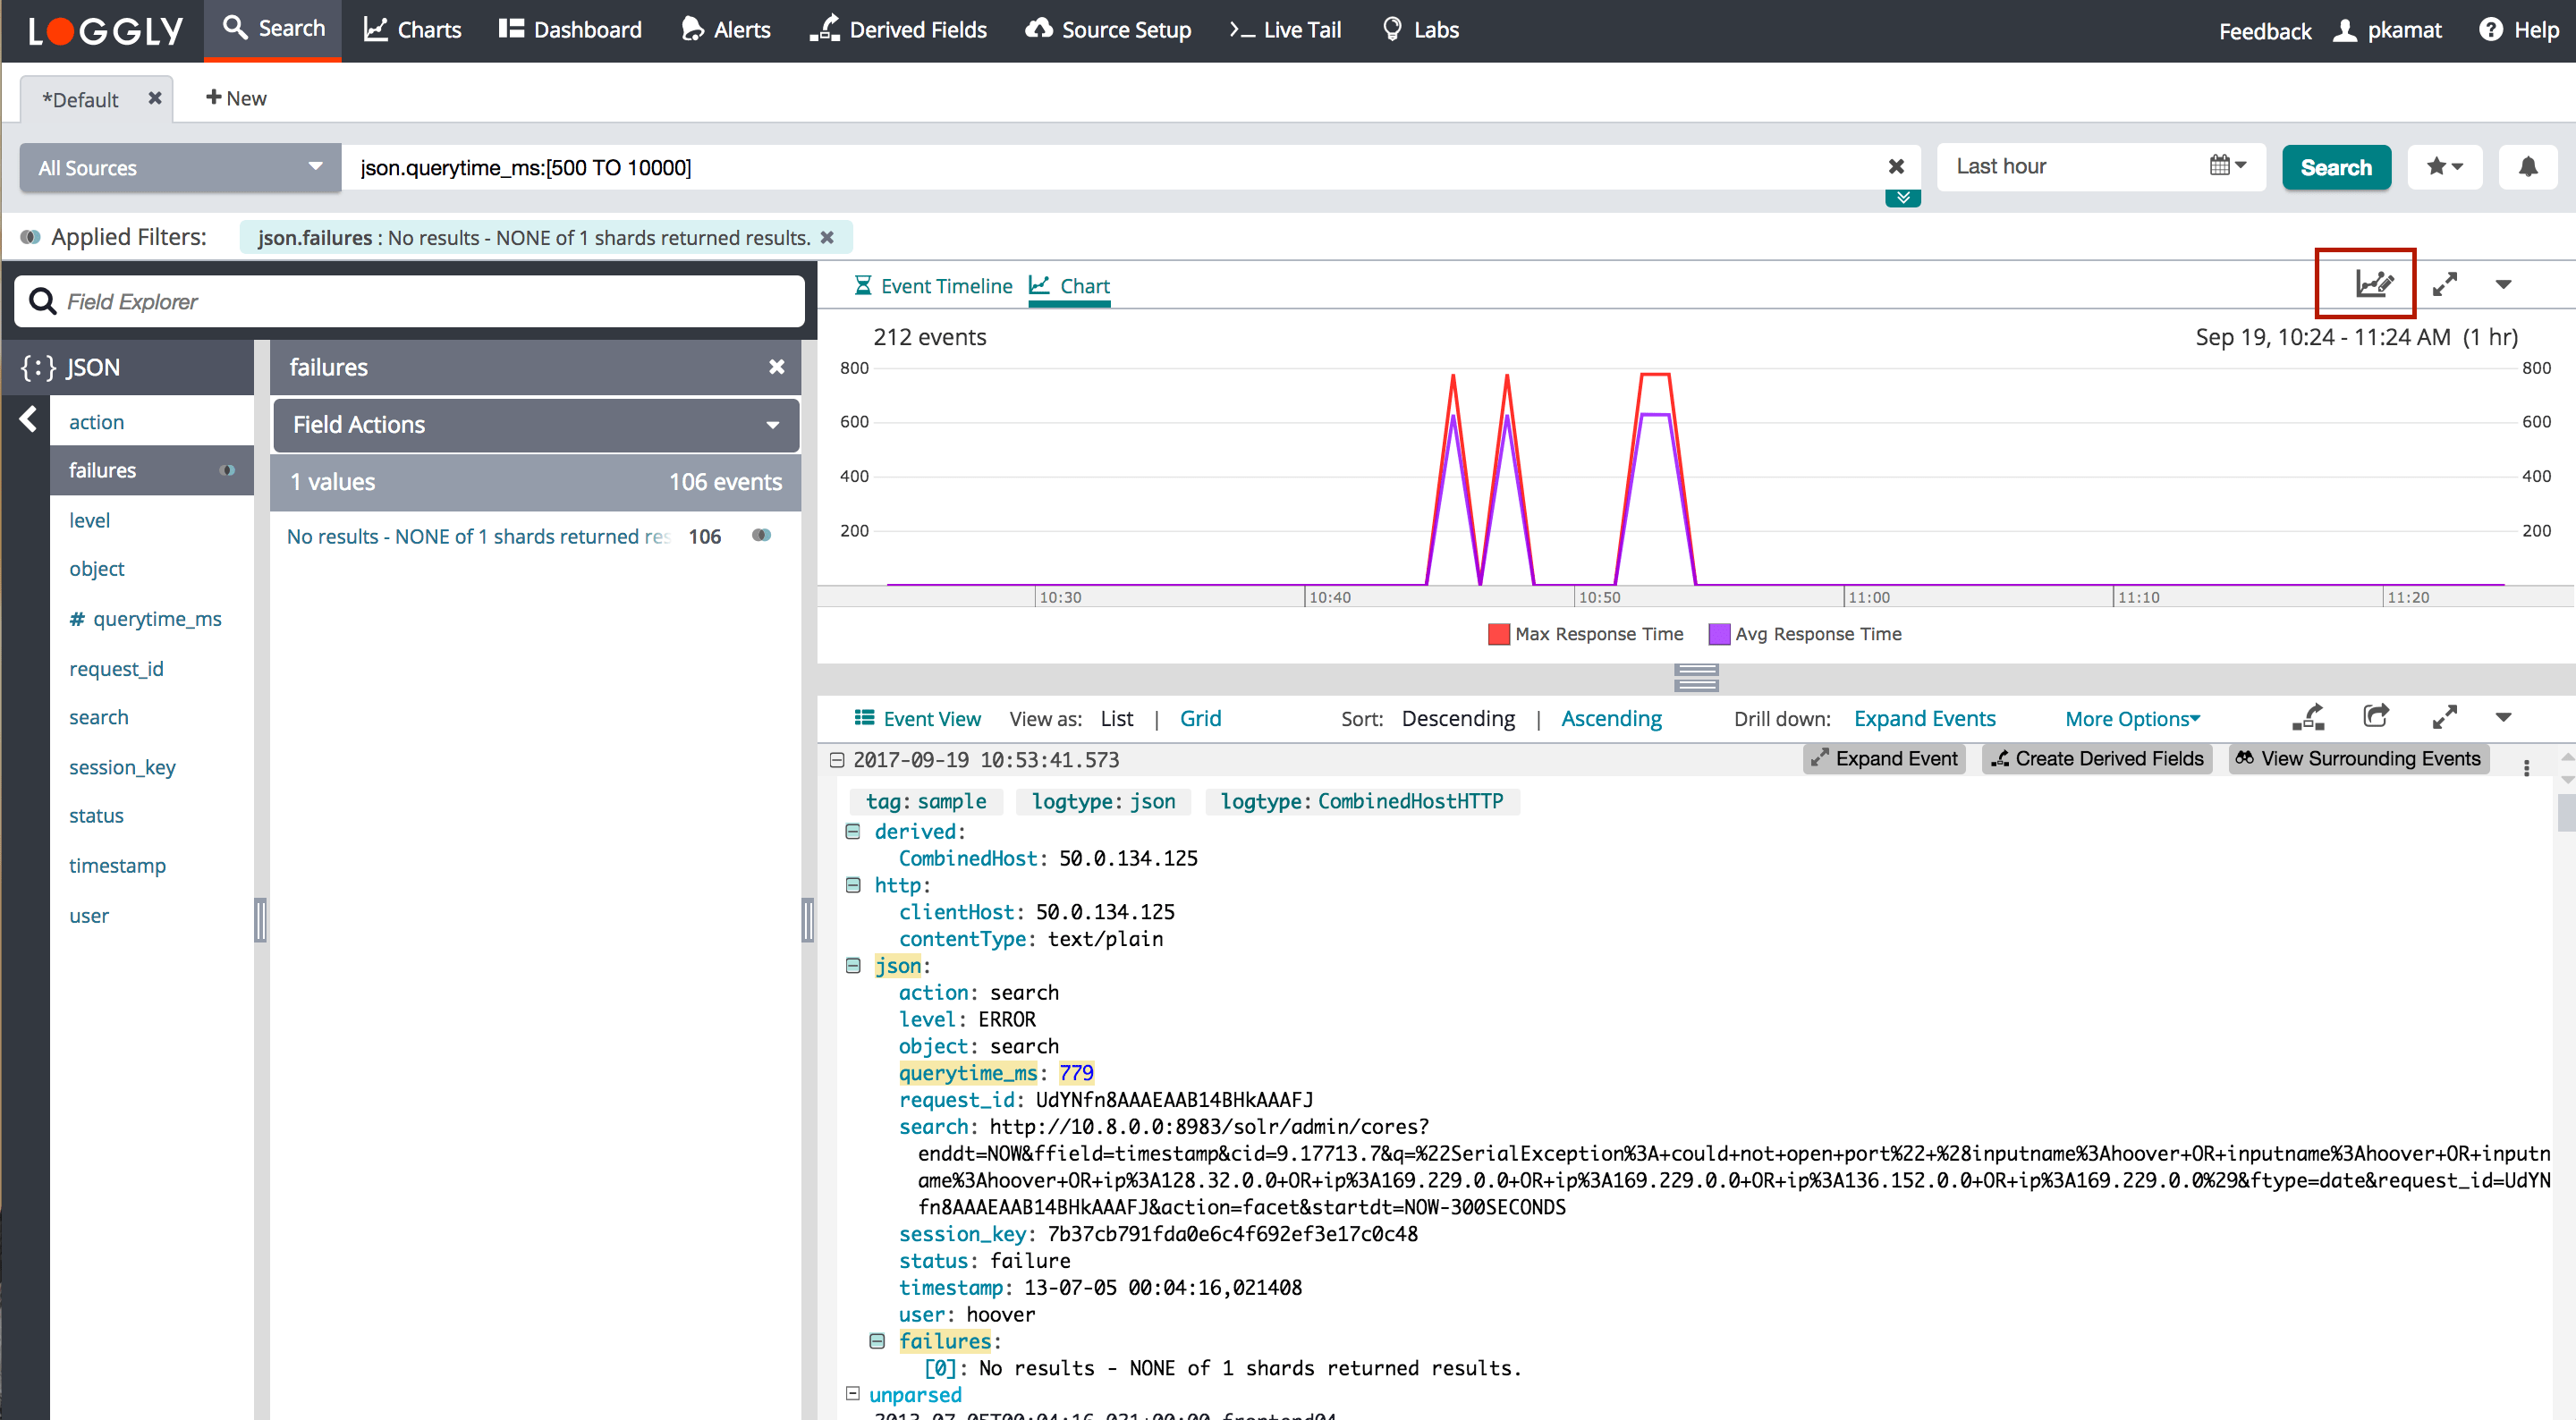Viewport: 2576px width, 1420px height.
Task: Click the back chevron in field explorer
Action: tap(28, 419)
